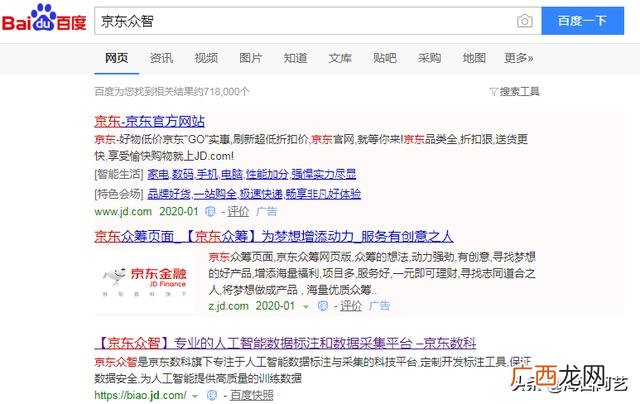
Task: Click [智能生活] label text
Action: click(x=119, y=175)
